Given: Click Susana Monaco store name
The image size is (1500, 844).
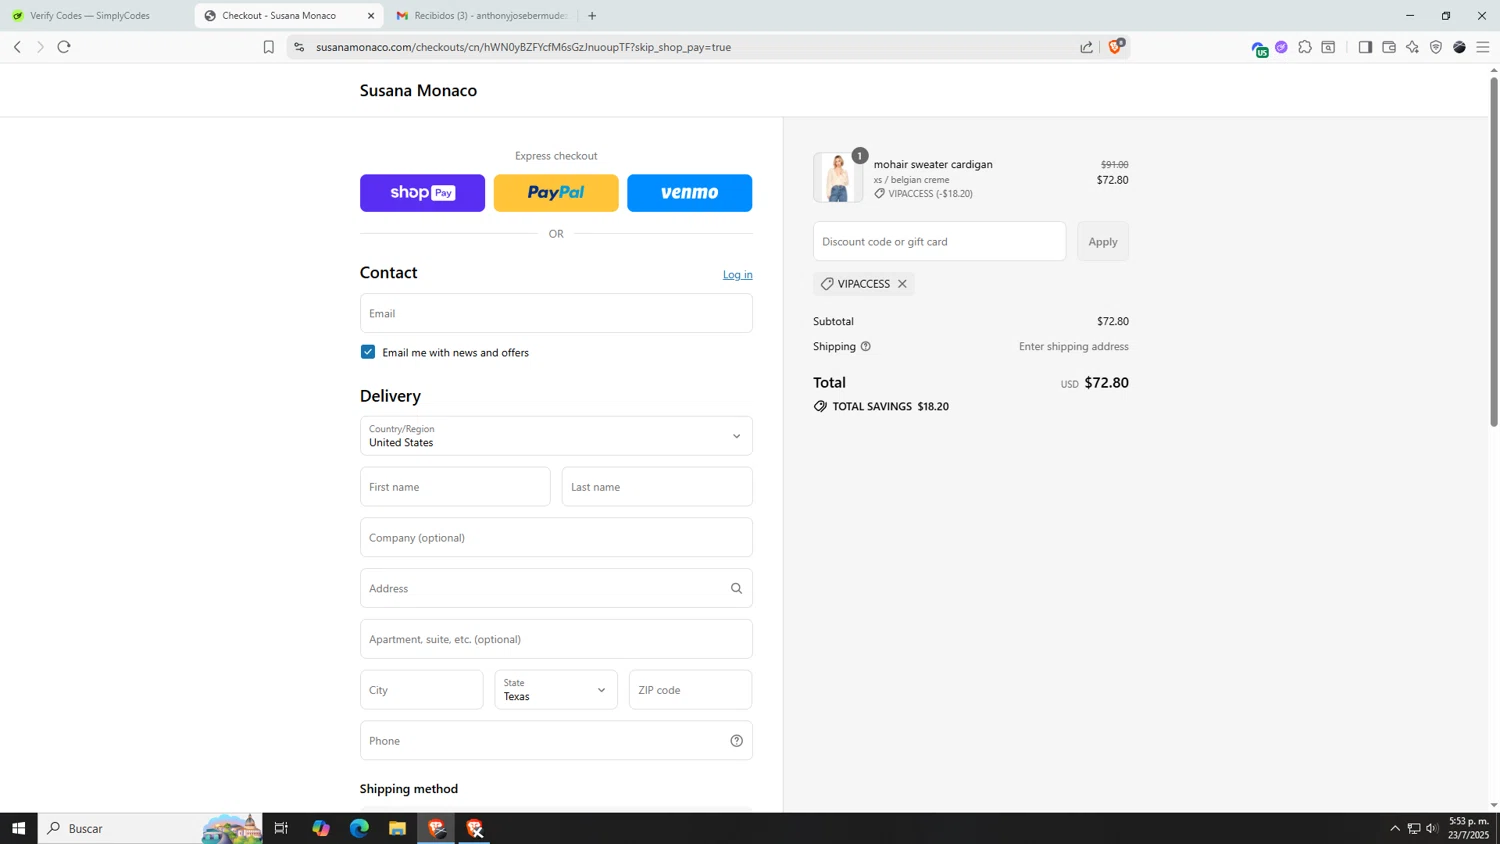Looking at the screenshot, I should [x=418, y=90].
